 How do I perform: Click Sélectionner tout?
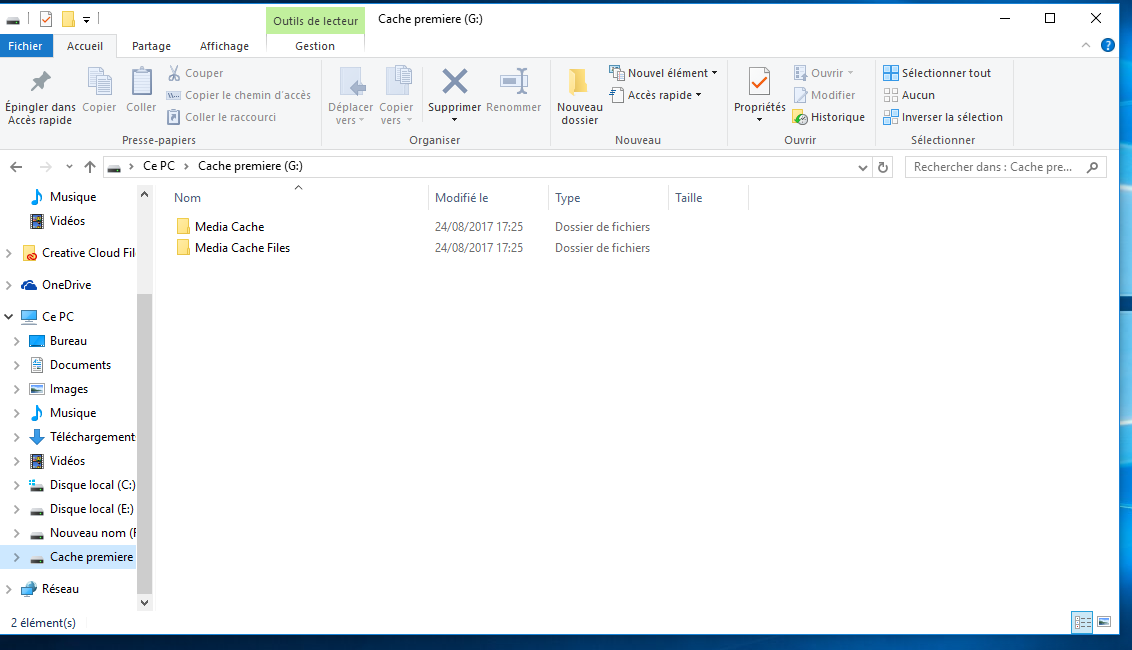click(937, 73)
